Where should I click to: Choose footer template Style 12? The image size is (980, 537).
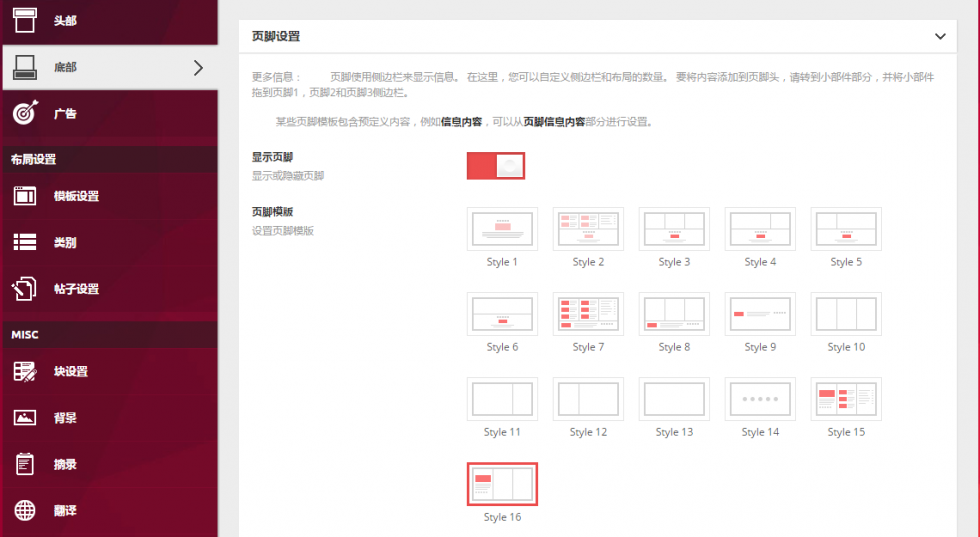click(x=588, y=399)
